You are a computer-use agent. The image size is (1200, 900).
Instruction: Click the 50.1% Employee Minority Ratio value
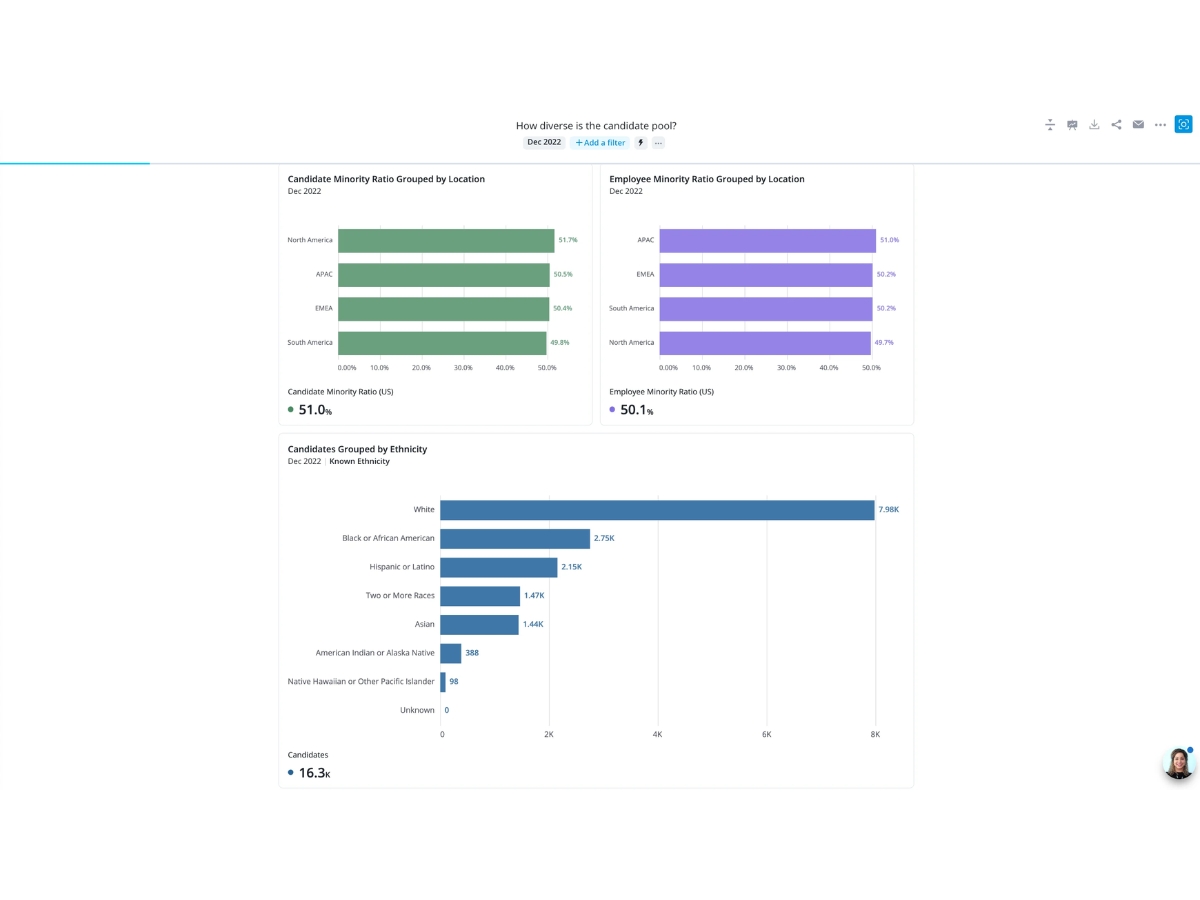pos(636,410)
